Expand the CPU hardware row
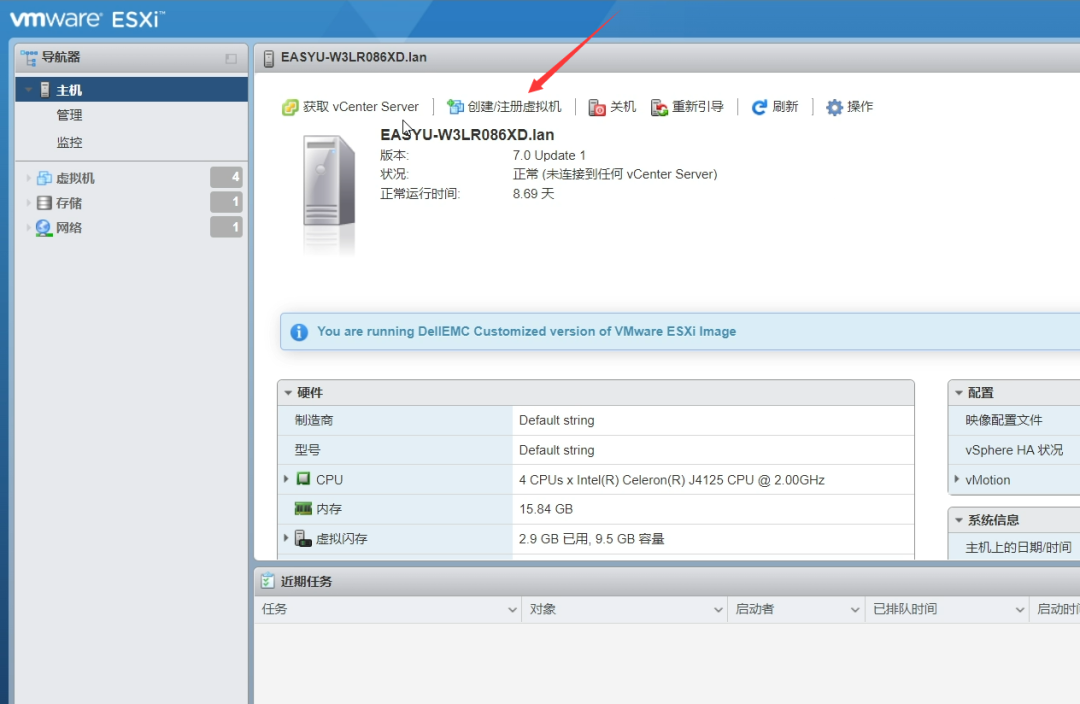The width and height of the screenshot is (1080, 704). tap(287, 478)
